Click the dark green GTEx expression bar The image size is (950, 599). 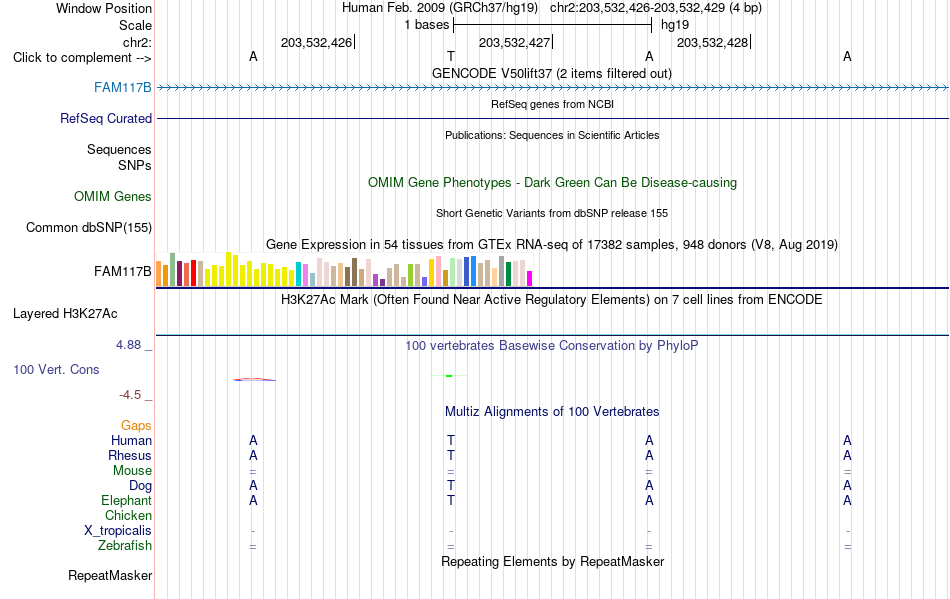[x=508, y=274]
